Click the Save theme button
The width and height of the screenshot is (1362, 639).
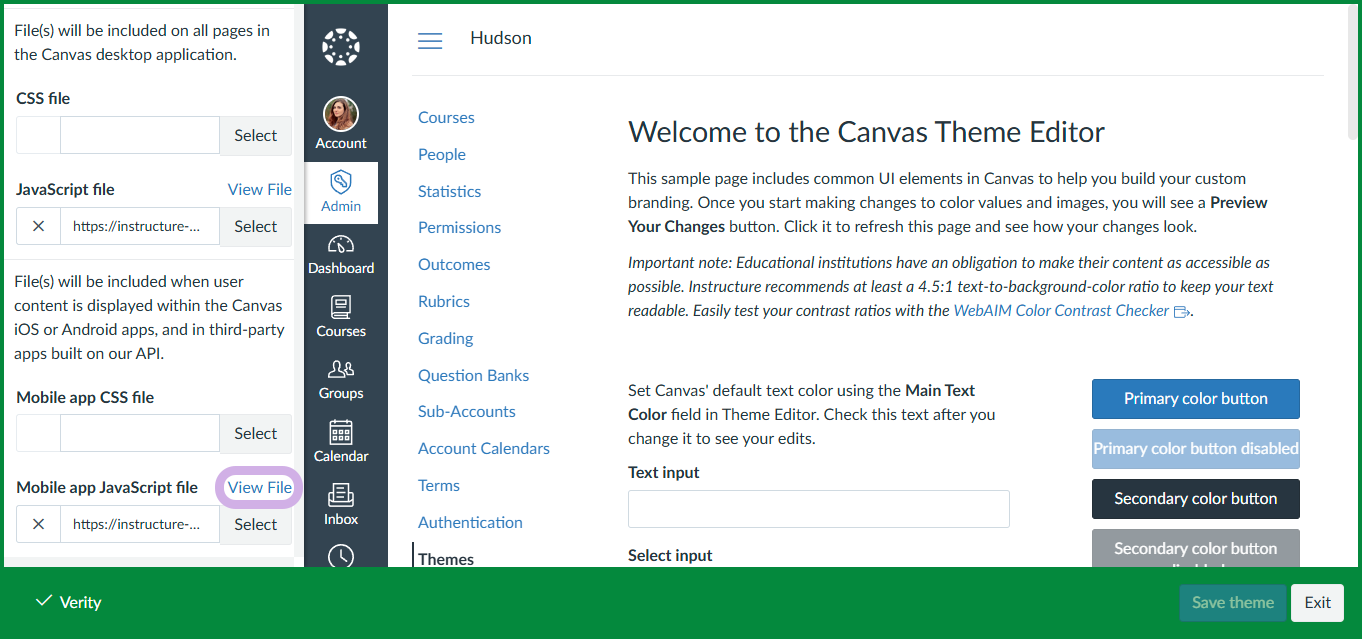[x=1232, y=602]
